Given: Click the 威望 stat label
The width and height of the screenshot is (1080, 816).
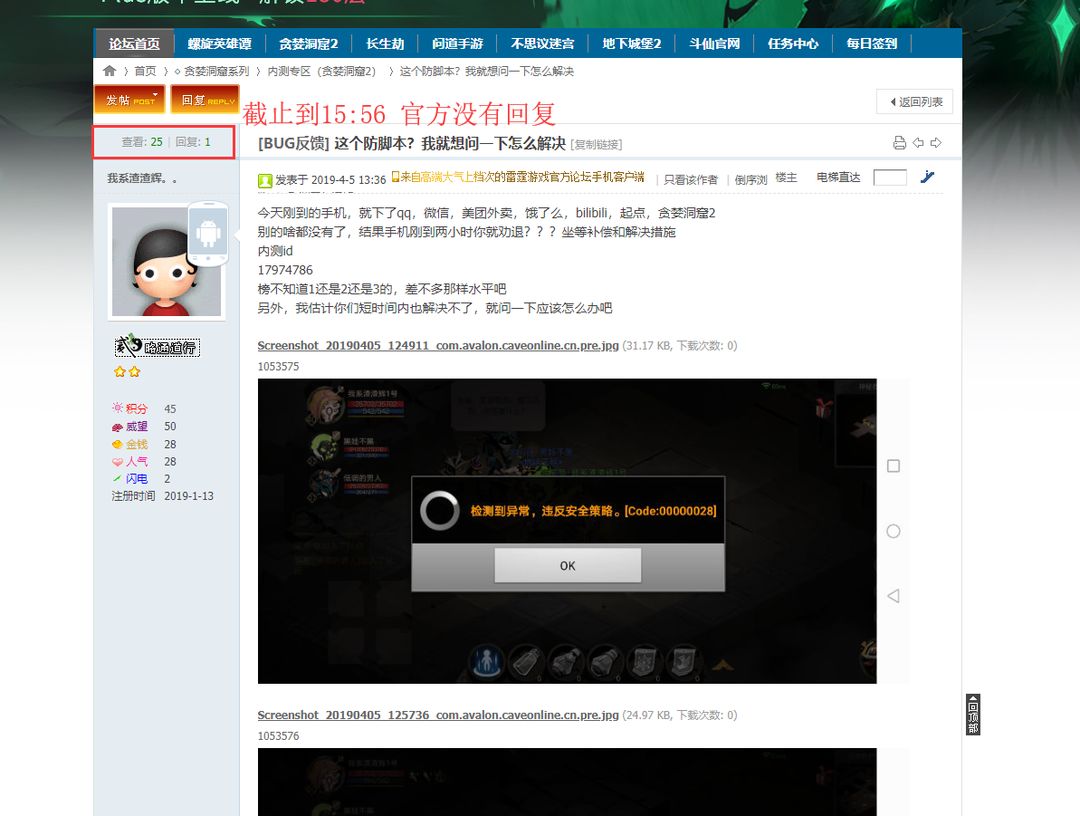Looking at the screenshot, I should pyautogui.click(x=136, y=426).
